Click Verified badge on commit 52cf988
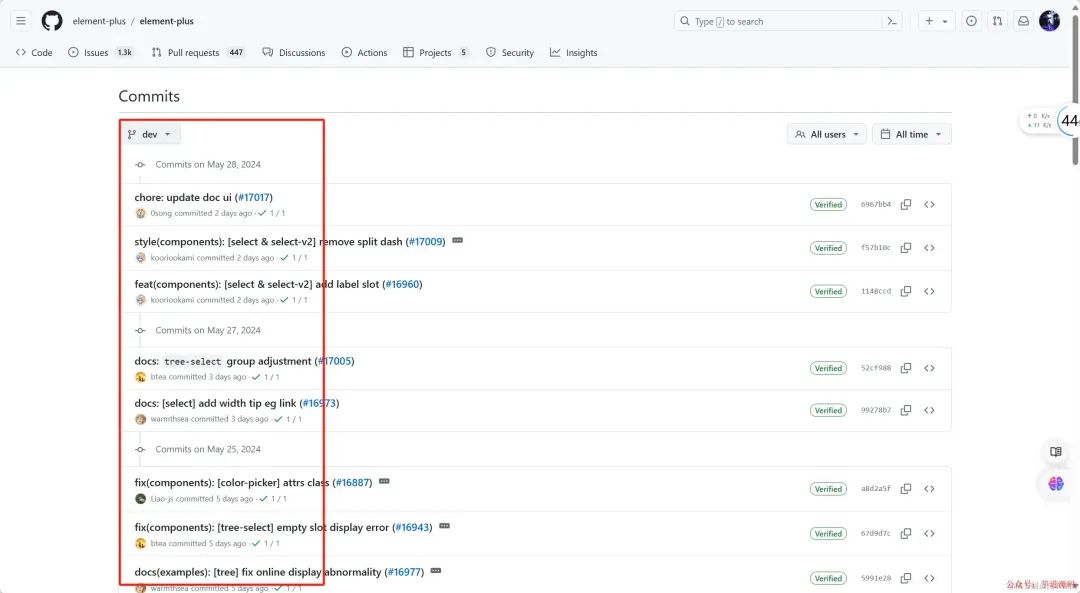 click(828, 368)
